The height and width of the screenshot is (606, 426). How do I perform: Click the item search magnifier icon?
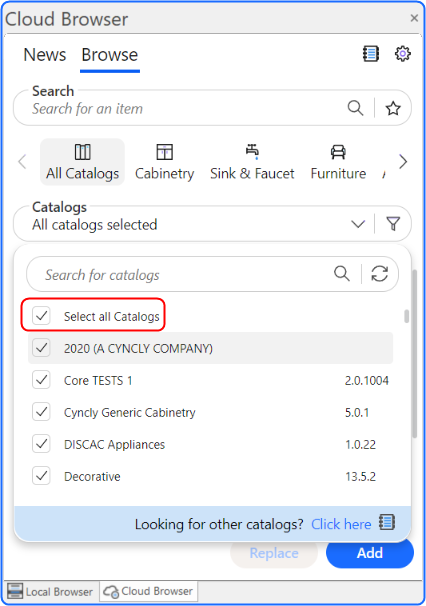point(355,108)
